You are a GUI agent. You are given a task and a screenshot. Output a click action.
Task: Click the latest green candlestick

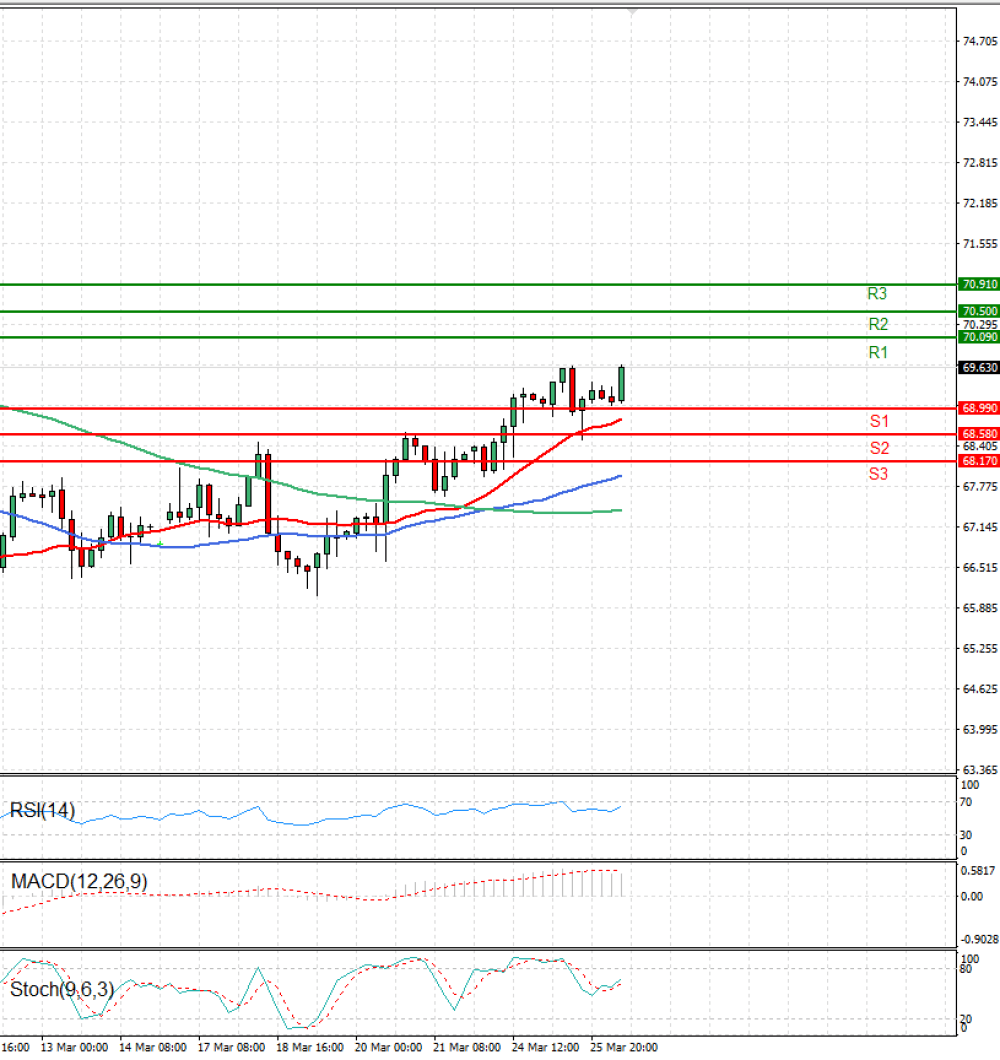(x=621, y=384)
